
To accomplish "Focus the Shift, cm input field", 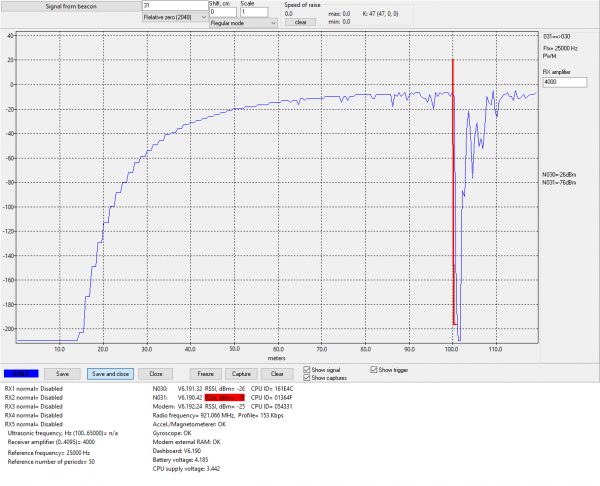I will (223, 12).
